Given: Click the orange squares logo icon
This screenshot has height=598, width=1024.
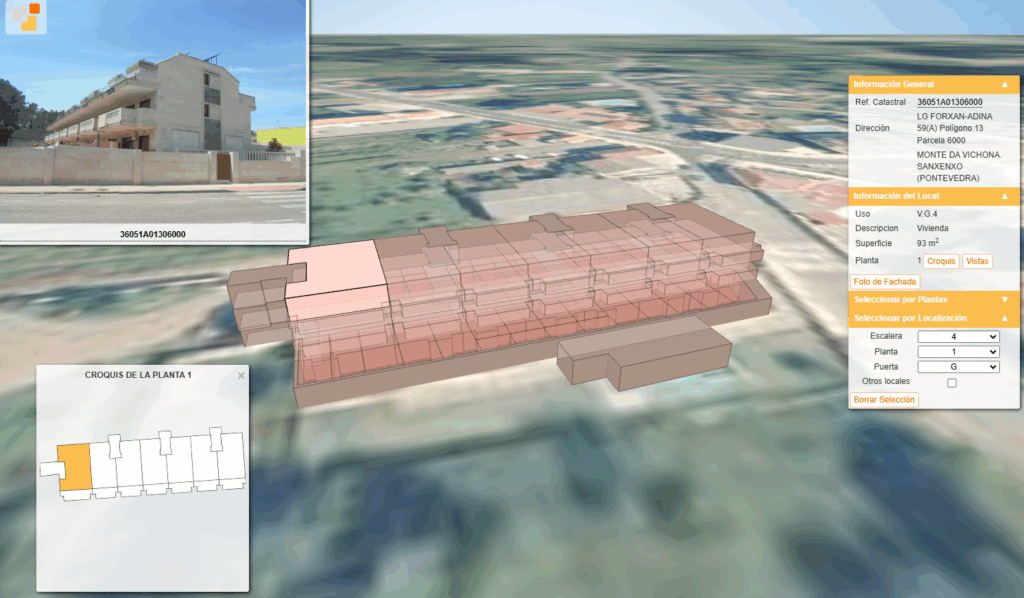Looking at the screenshot, I should [x=26, y=17].
